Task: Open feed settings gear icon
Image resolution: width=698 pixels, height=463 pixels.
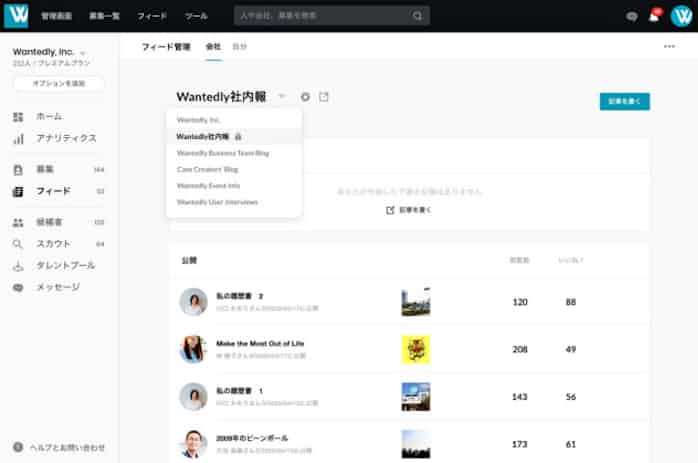Action: 305,97
